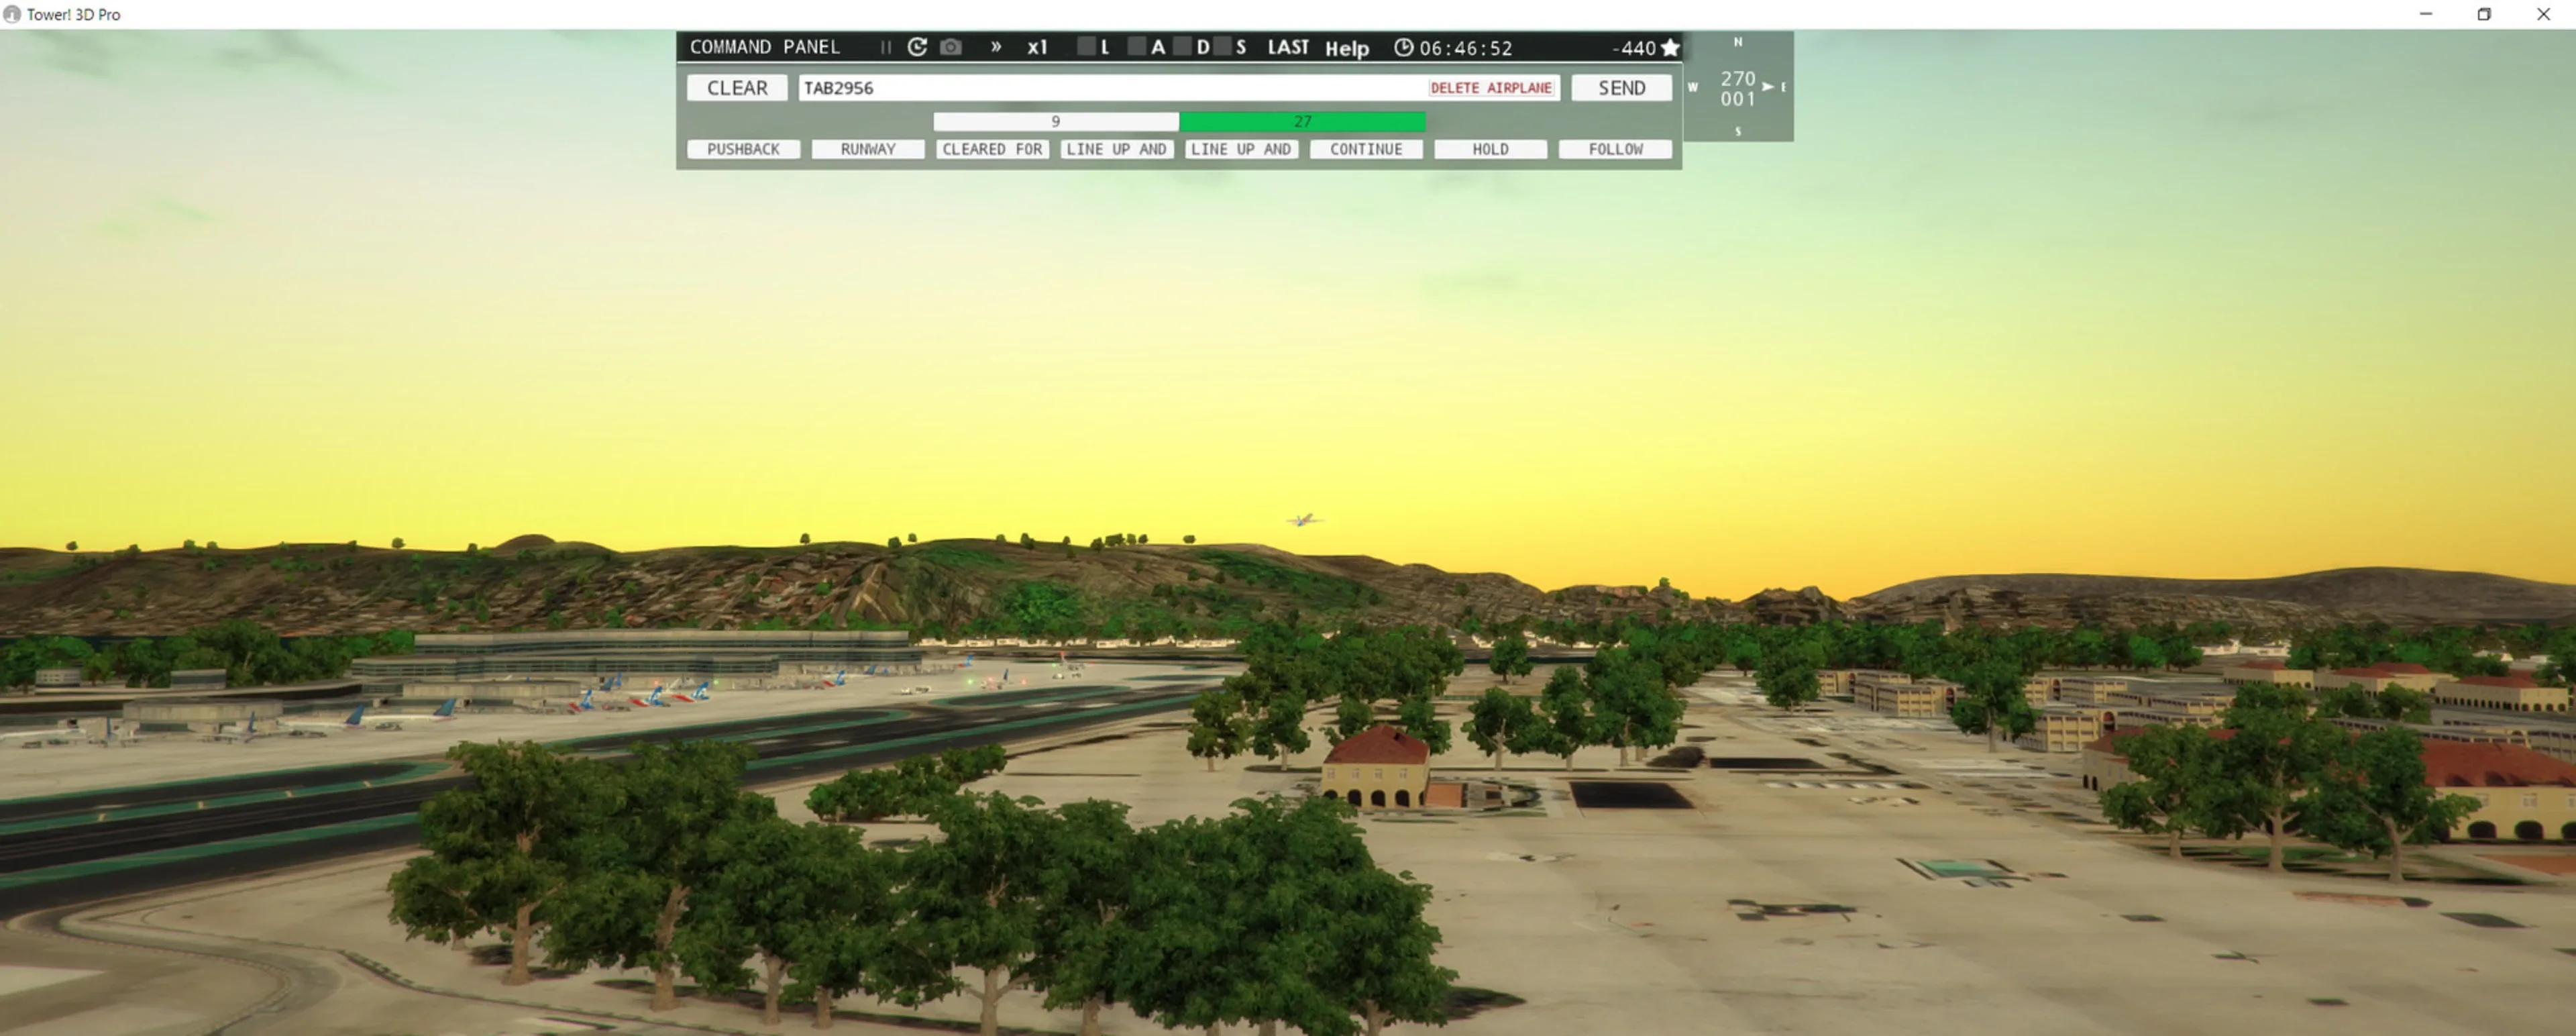
Task: Click the clock icon beside time
Action: 1404,48
